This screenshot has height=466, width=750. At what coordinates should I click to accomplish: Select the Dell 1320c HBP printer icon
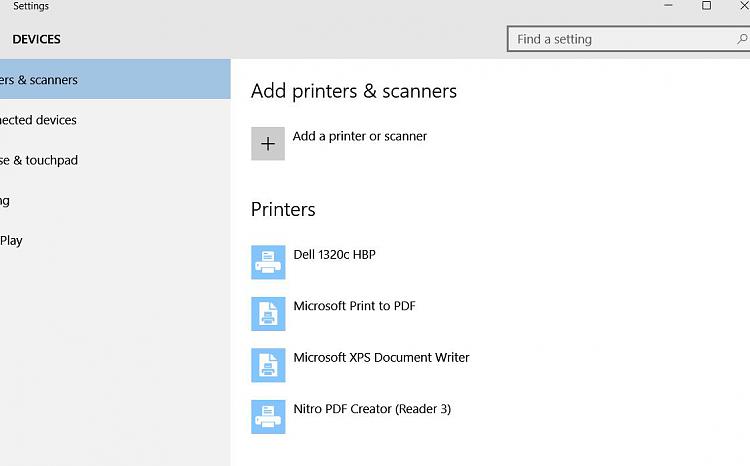[268, 262]
